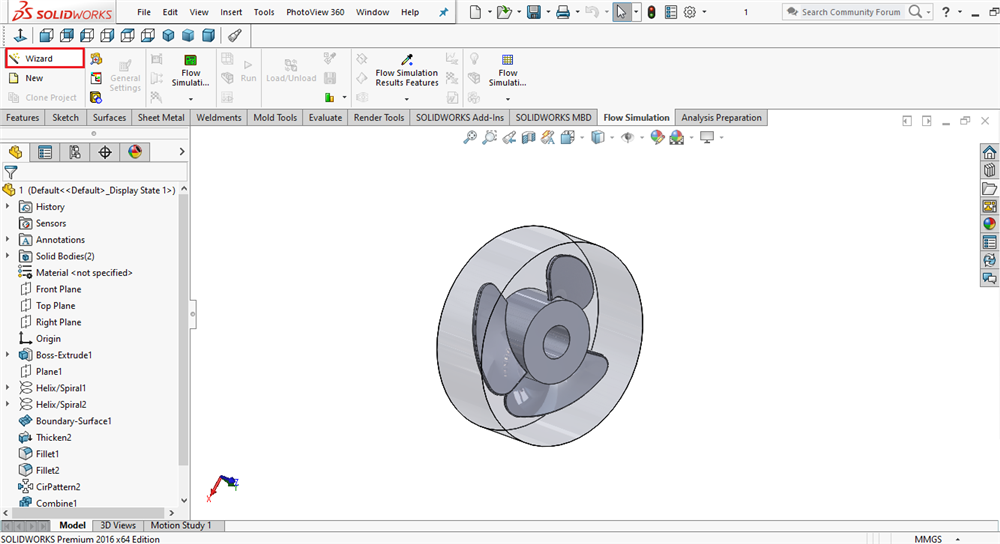This screenshot has height=544, width=1000.
Task: Expand the Solid Bodies(2) folder
Action: click(x=8, y=256)
